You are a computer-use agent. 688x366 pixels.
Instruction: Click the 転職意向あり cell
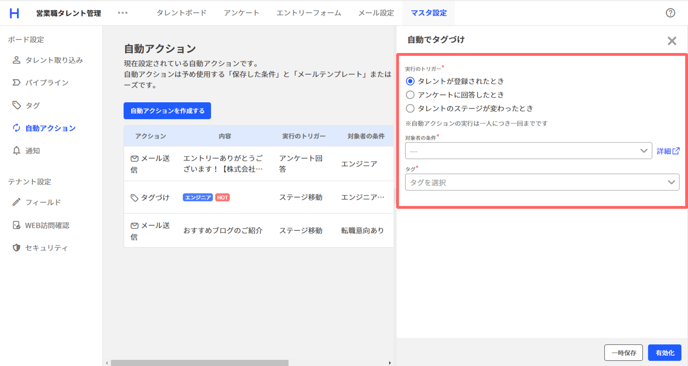pyautogui.click(x=362, y=230)
